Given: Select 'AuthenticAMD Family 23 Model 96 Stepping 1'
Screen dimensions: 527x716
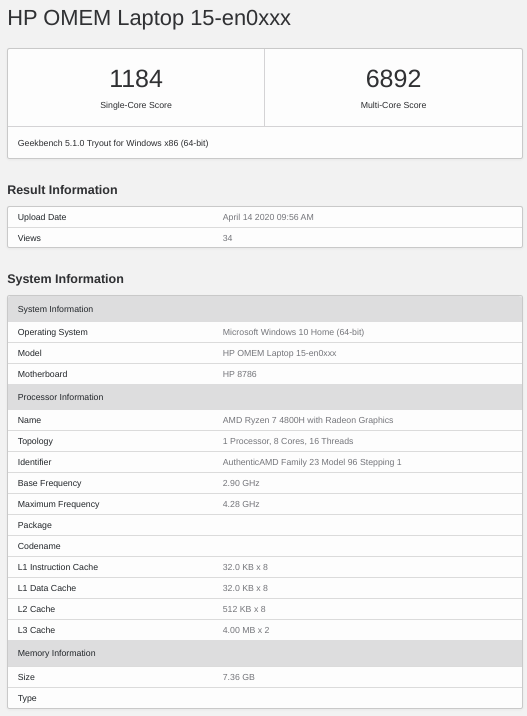Looking at the screenshot, I should 312,462.
